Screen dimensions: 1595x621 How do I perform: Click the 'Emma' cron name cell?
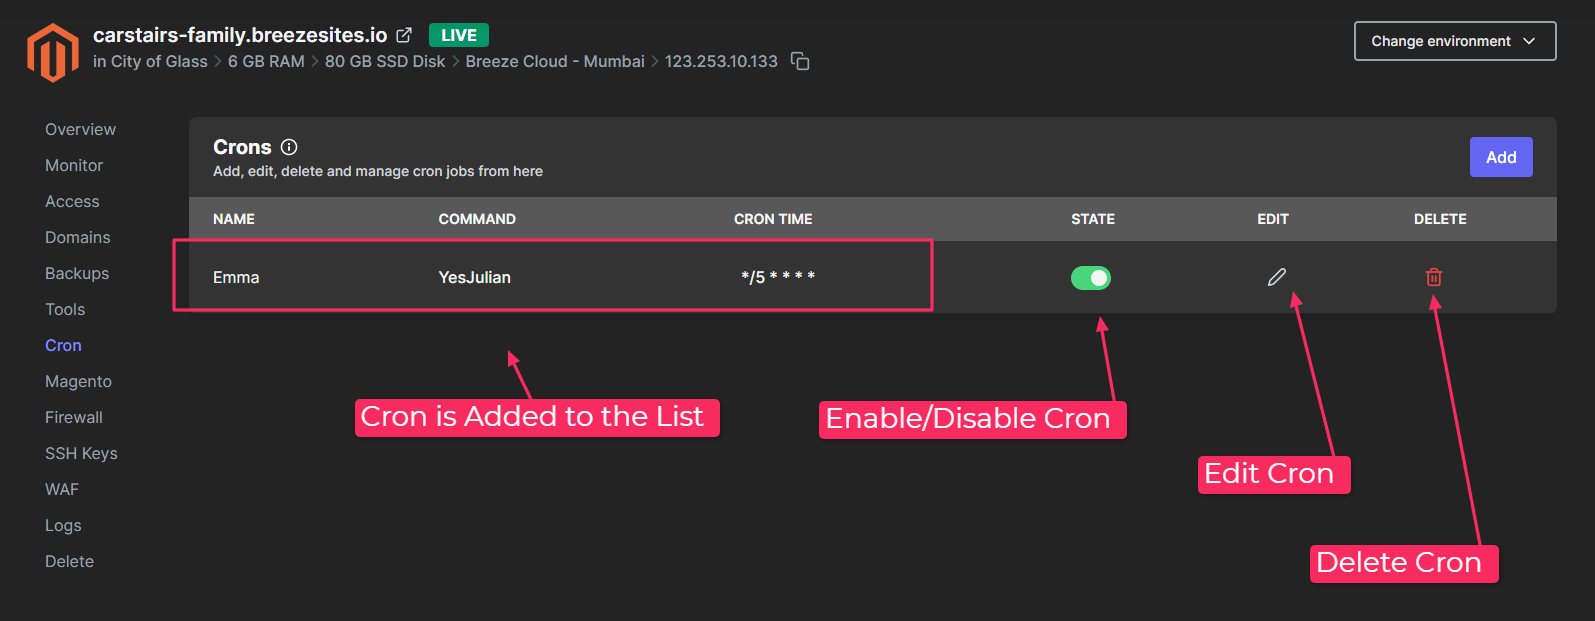(236, 277)
